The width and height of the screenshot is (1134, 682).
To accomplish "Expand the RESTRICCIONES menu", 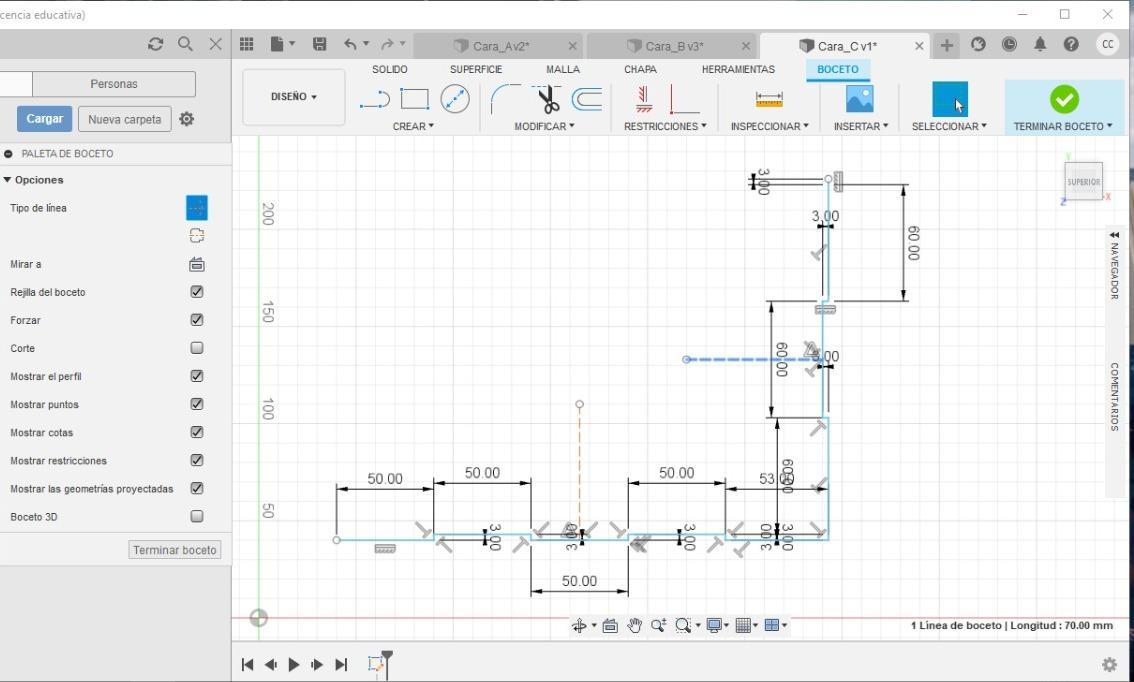I will [665, 126].
